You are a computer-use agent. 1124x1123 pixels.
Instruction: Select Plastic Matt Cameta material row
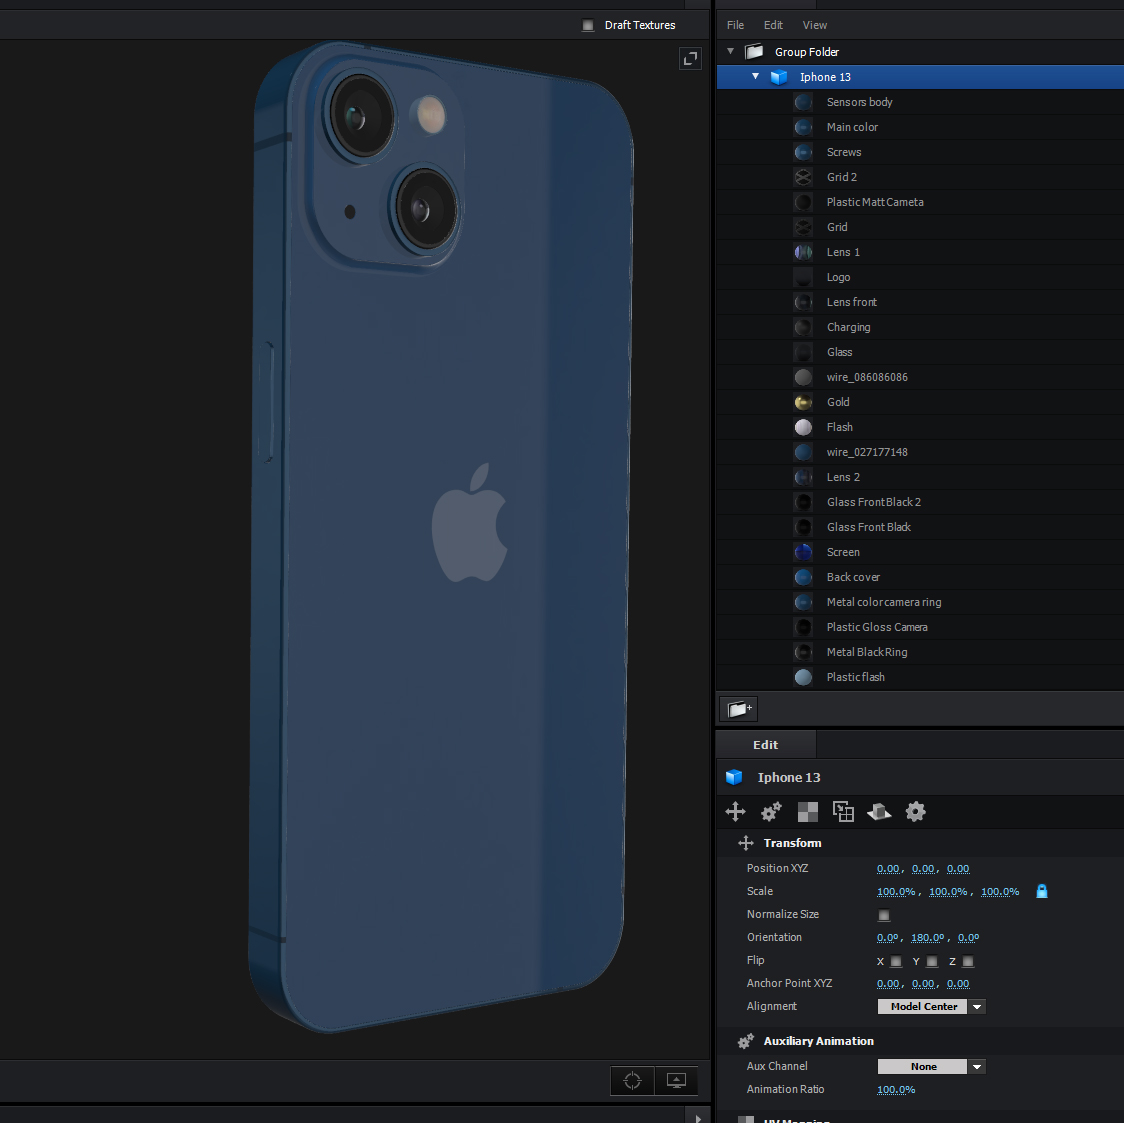click(x=920, y=202)
